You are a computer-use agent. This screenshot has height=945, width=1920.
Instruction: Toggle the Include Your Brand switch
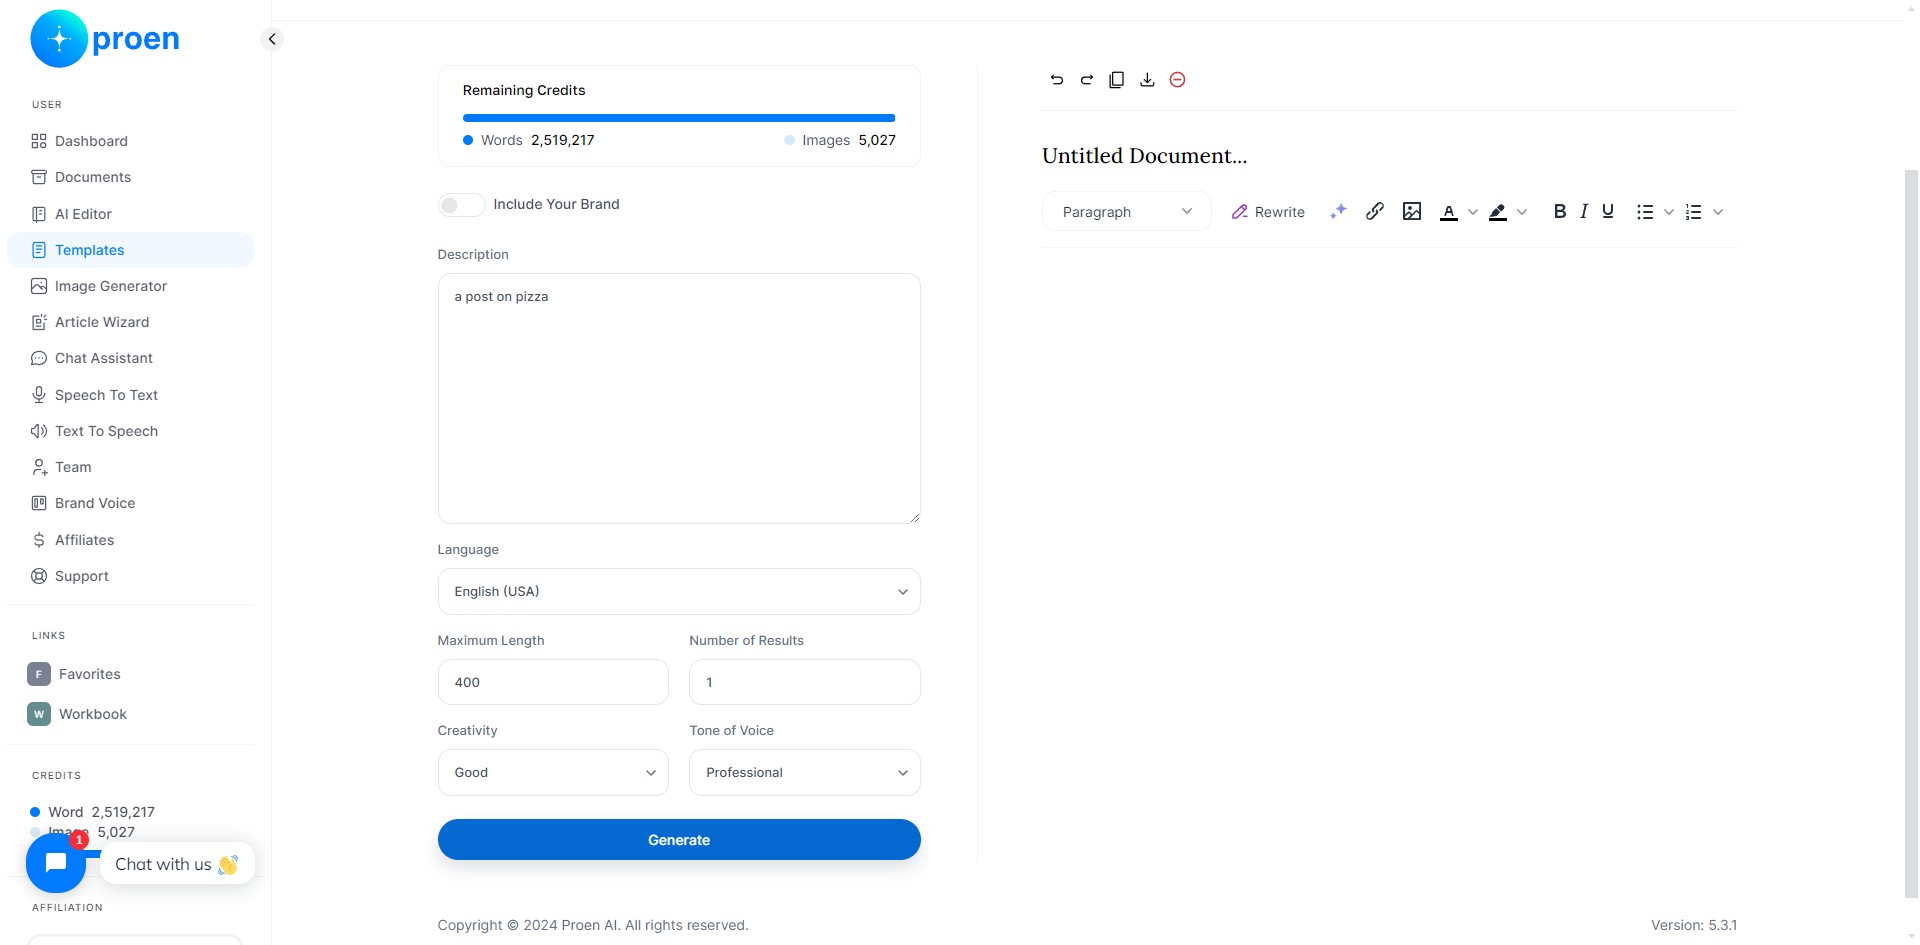(461, 204)
